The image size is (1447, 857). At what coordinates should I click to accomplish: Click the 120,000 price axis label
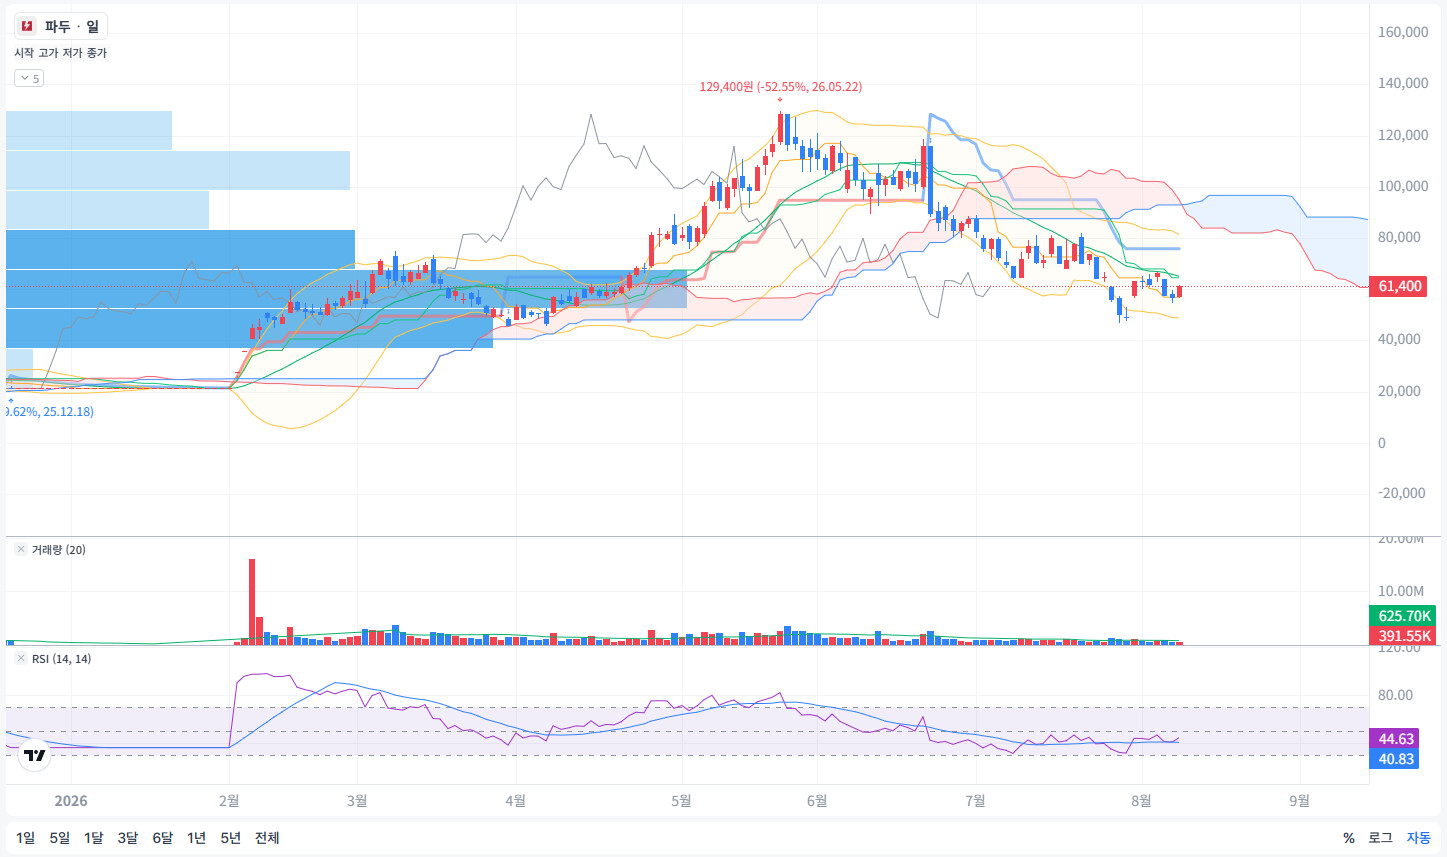[x=1403, y=135]
